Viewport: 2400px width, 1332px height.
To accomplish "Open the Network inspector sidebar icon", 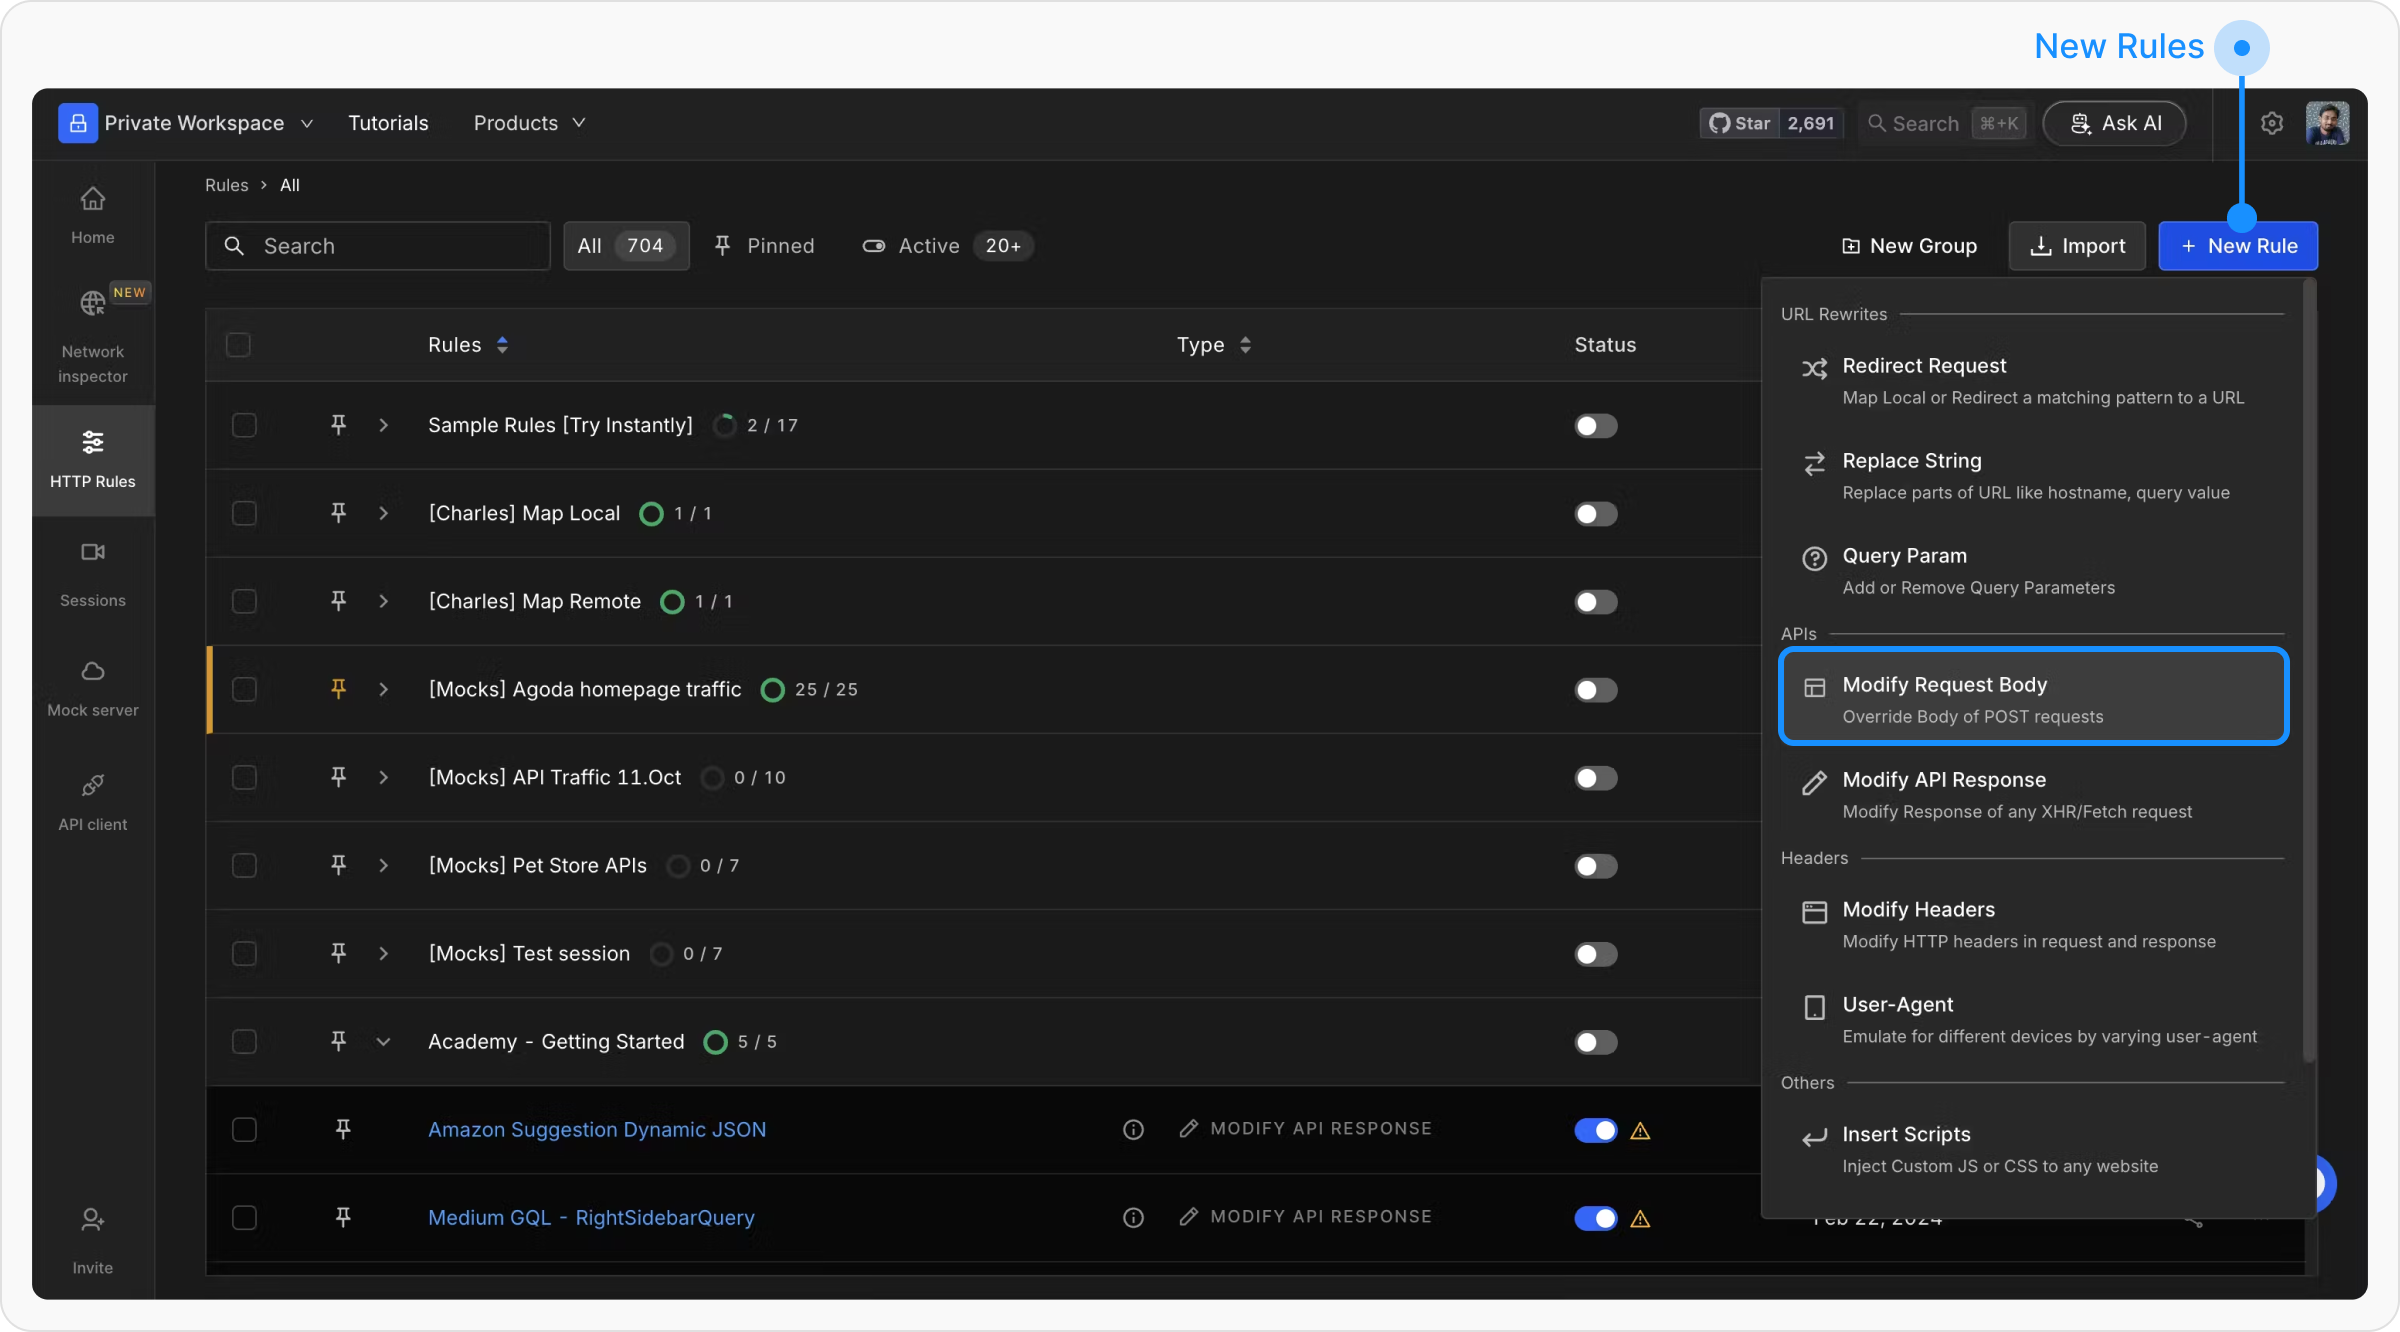I will click(92, 303).
